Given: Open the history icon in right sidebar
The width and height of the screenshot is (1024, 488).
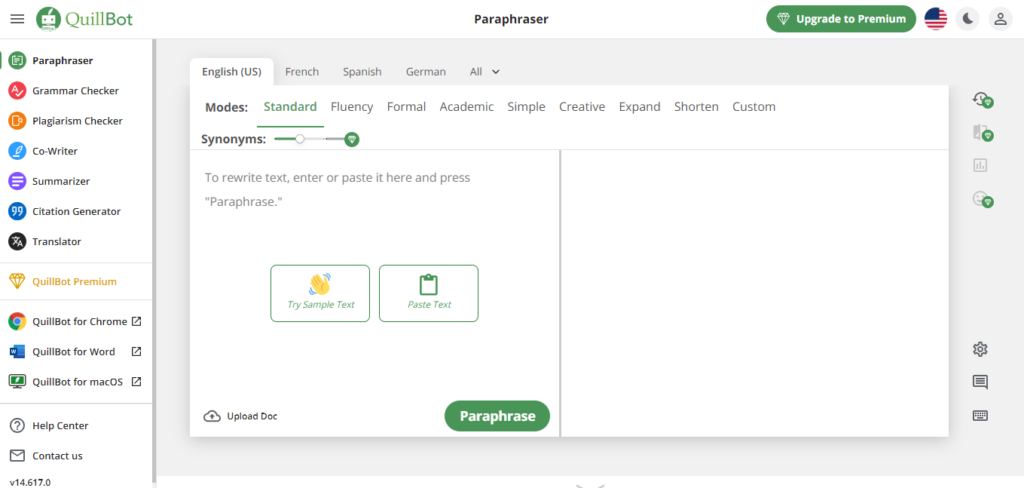Looking at the screenshot, I should (x=981, y=100).
